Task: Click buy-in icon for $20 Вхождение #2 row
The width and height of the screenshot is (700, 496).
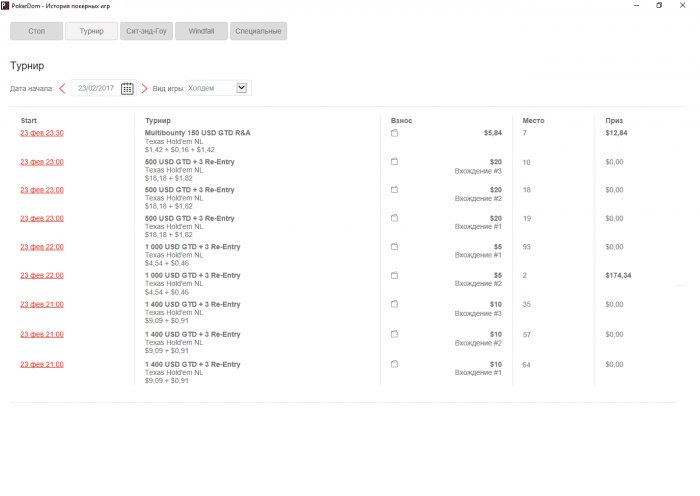Action: (x=394, y=190)
